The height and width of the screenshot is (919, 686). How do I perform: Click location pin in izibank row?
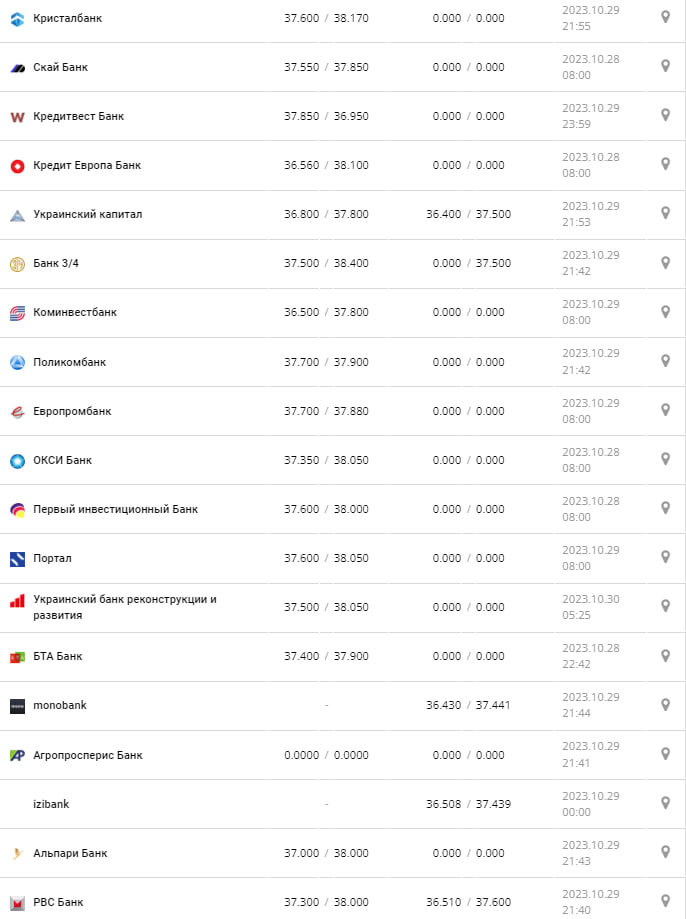(x=665, y=803)
